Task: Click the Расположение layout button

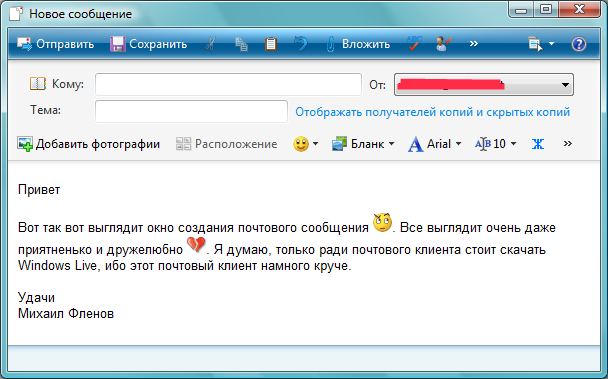Action: 226,144
